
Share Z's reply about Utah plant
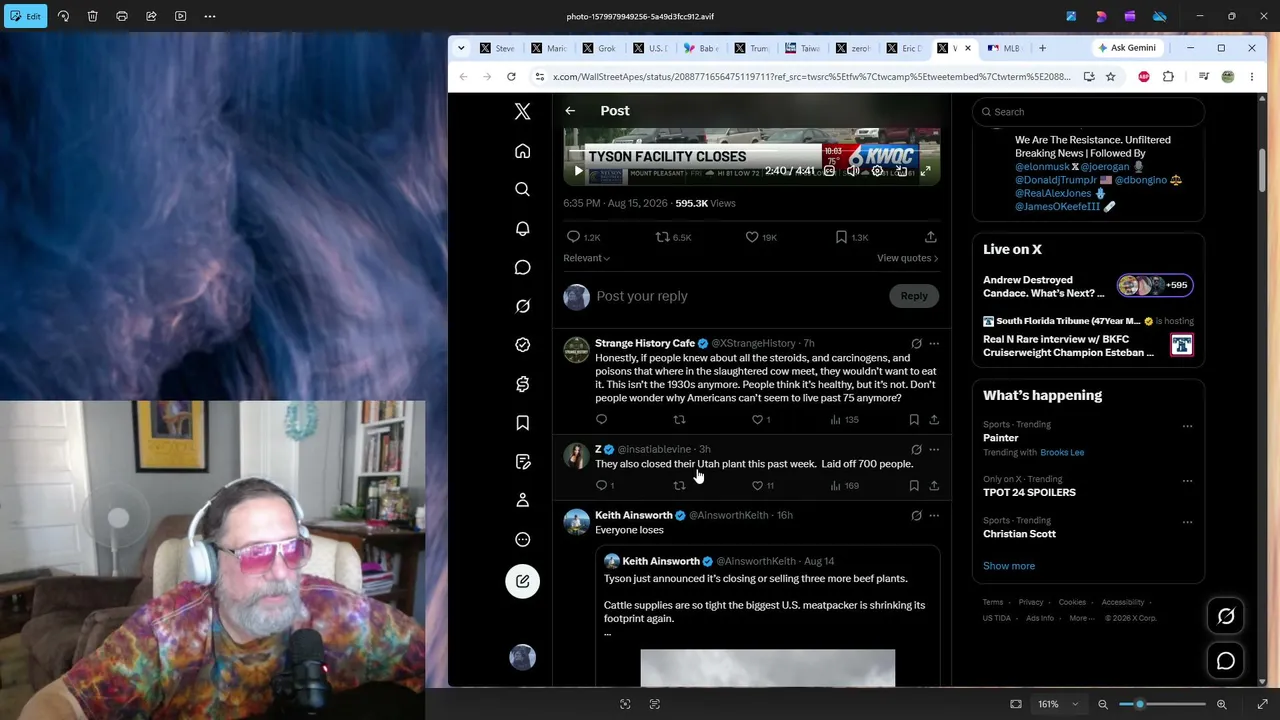tap(934, 485)
